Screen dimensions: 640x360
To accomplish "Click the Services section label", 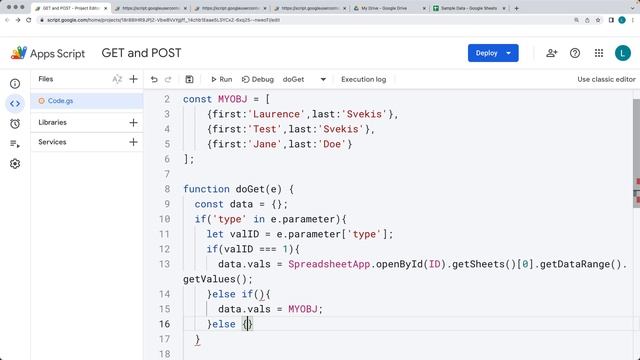I will point(52,142).
